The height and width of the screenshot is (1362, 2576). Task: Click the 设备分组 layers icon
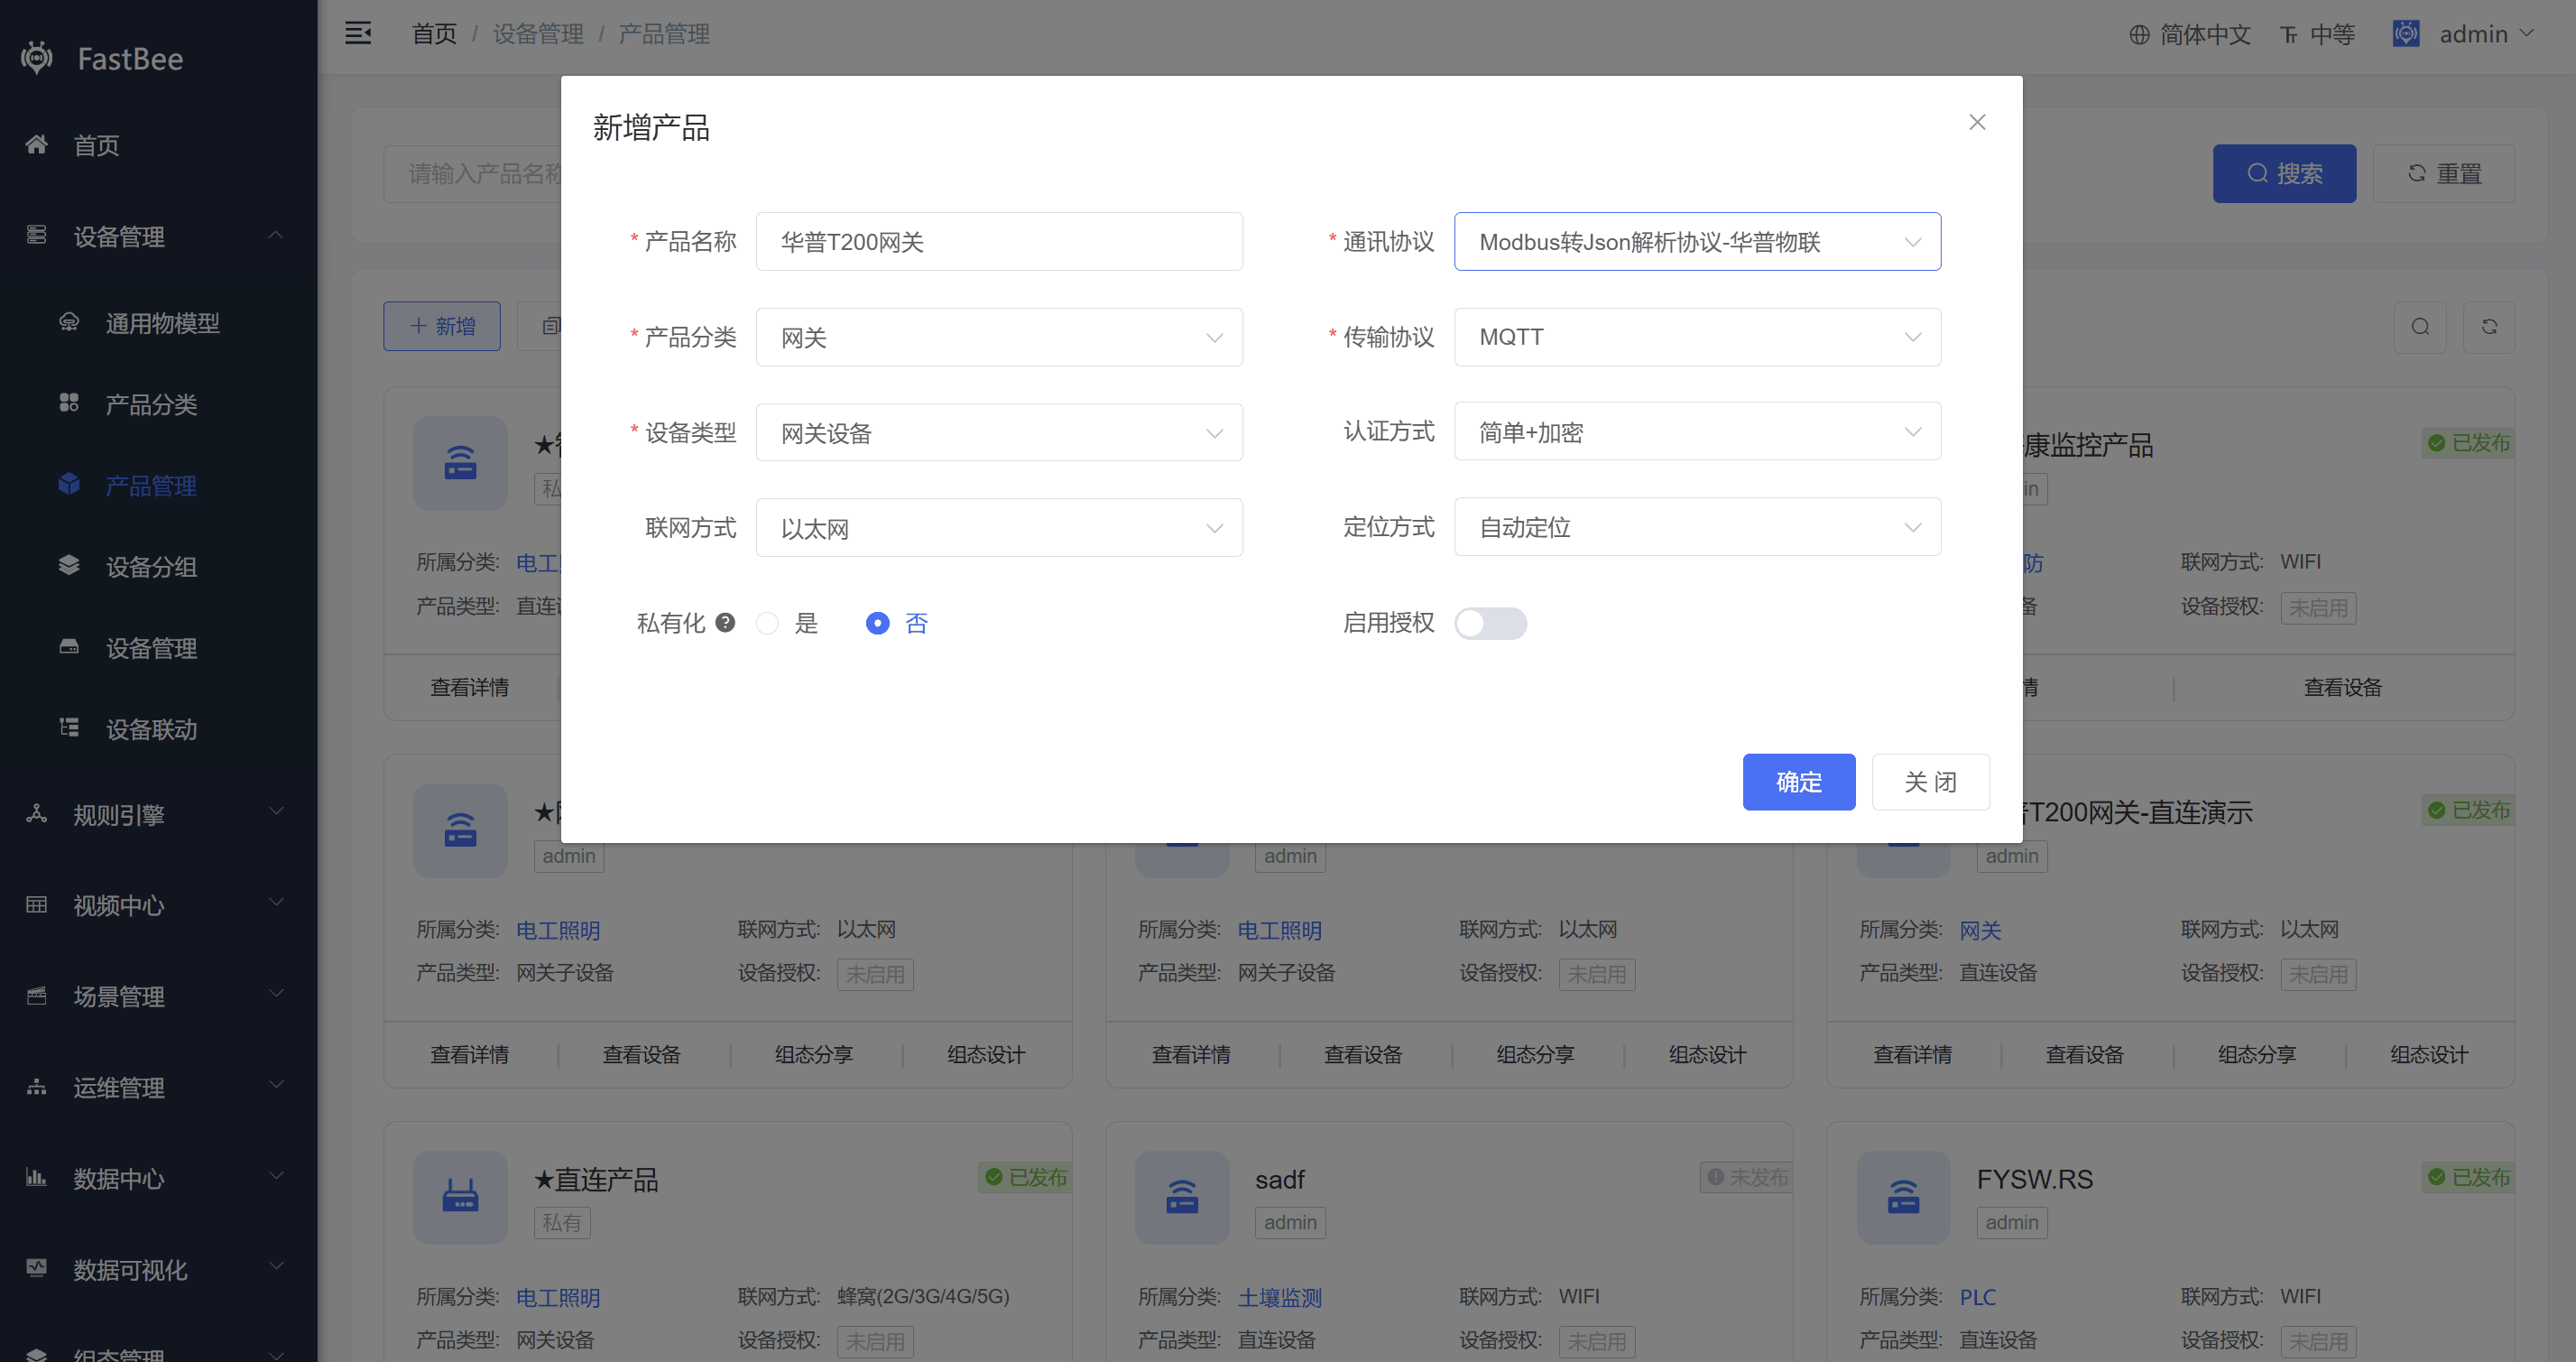pos(69,566)
